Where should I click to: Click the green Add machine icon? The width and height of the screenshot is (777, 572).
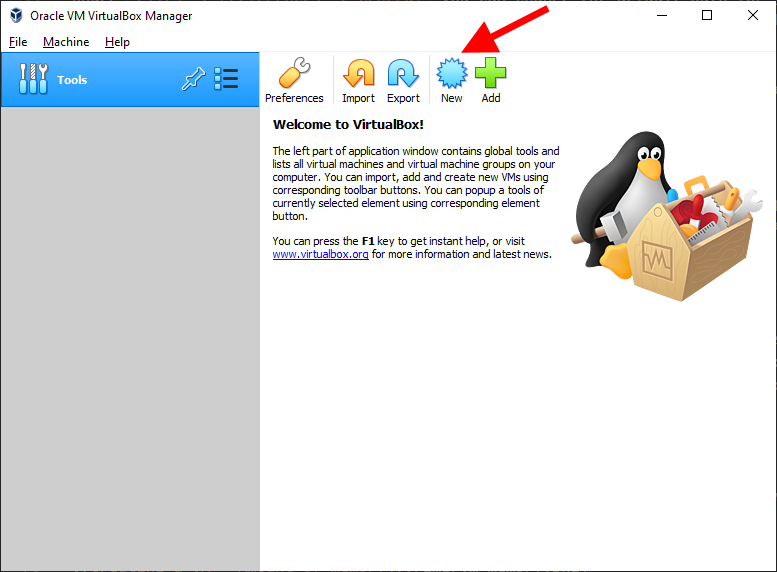point(491,73)
